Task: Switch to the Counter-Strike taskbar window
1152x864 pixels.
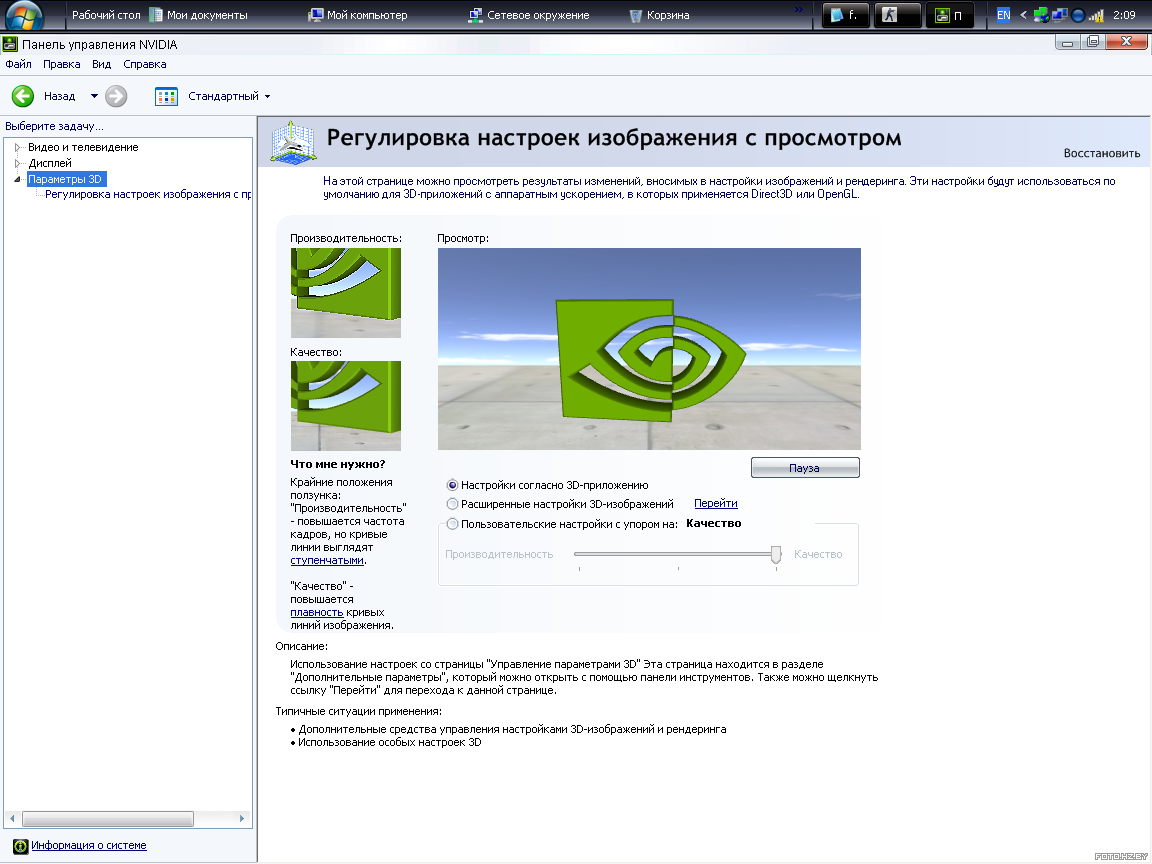Action: [897, 15]
